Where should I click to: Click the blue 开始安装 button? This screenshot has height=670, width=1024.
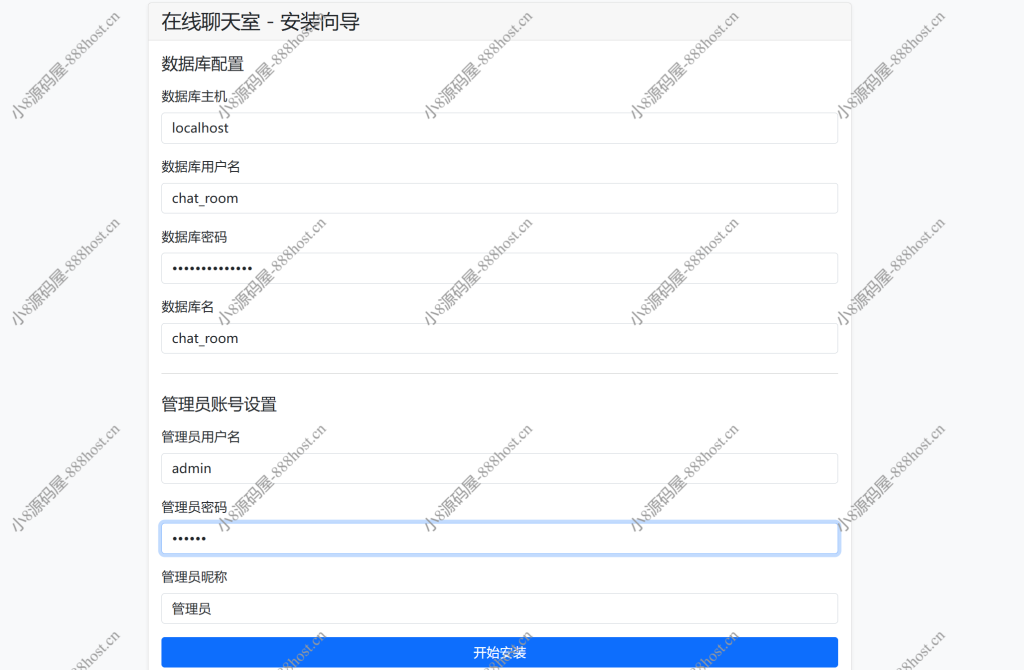500,652
